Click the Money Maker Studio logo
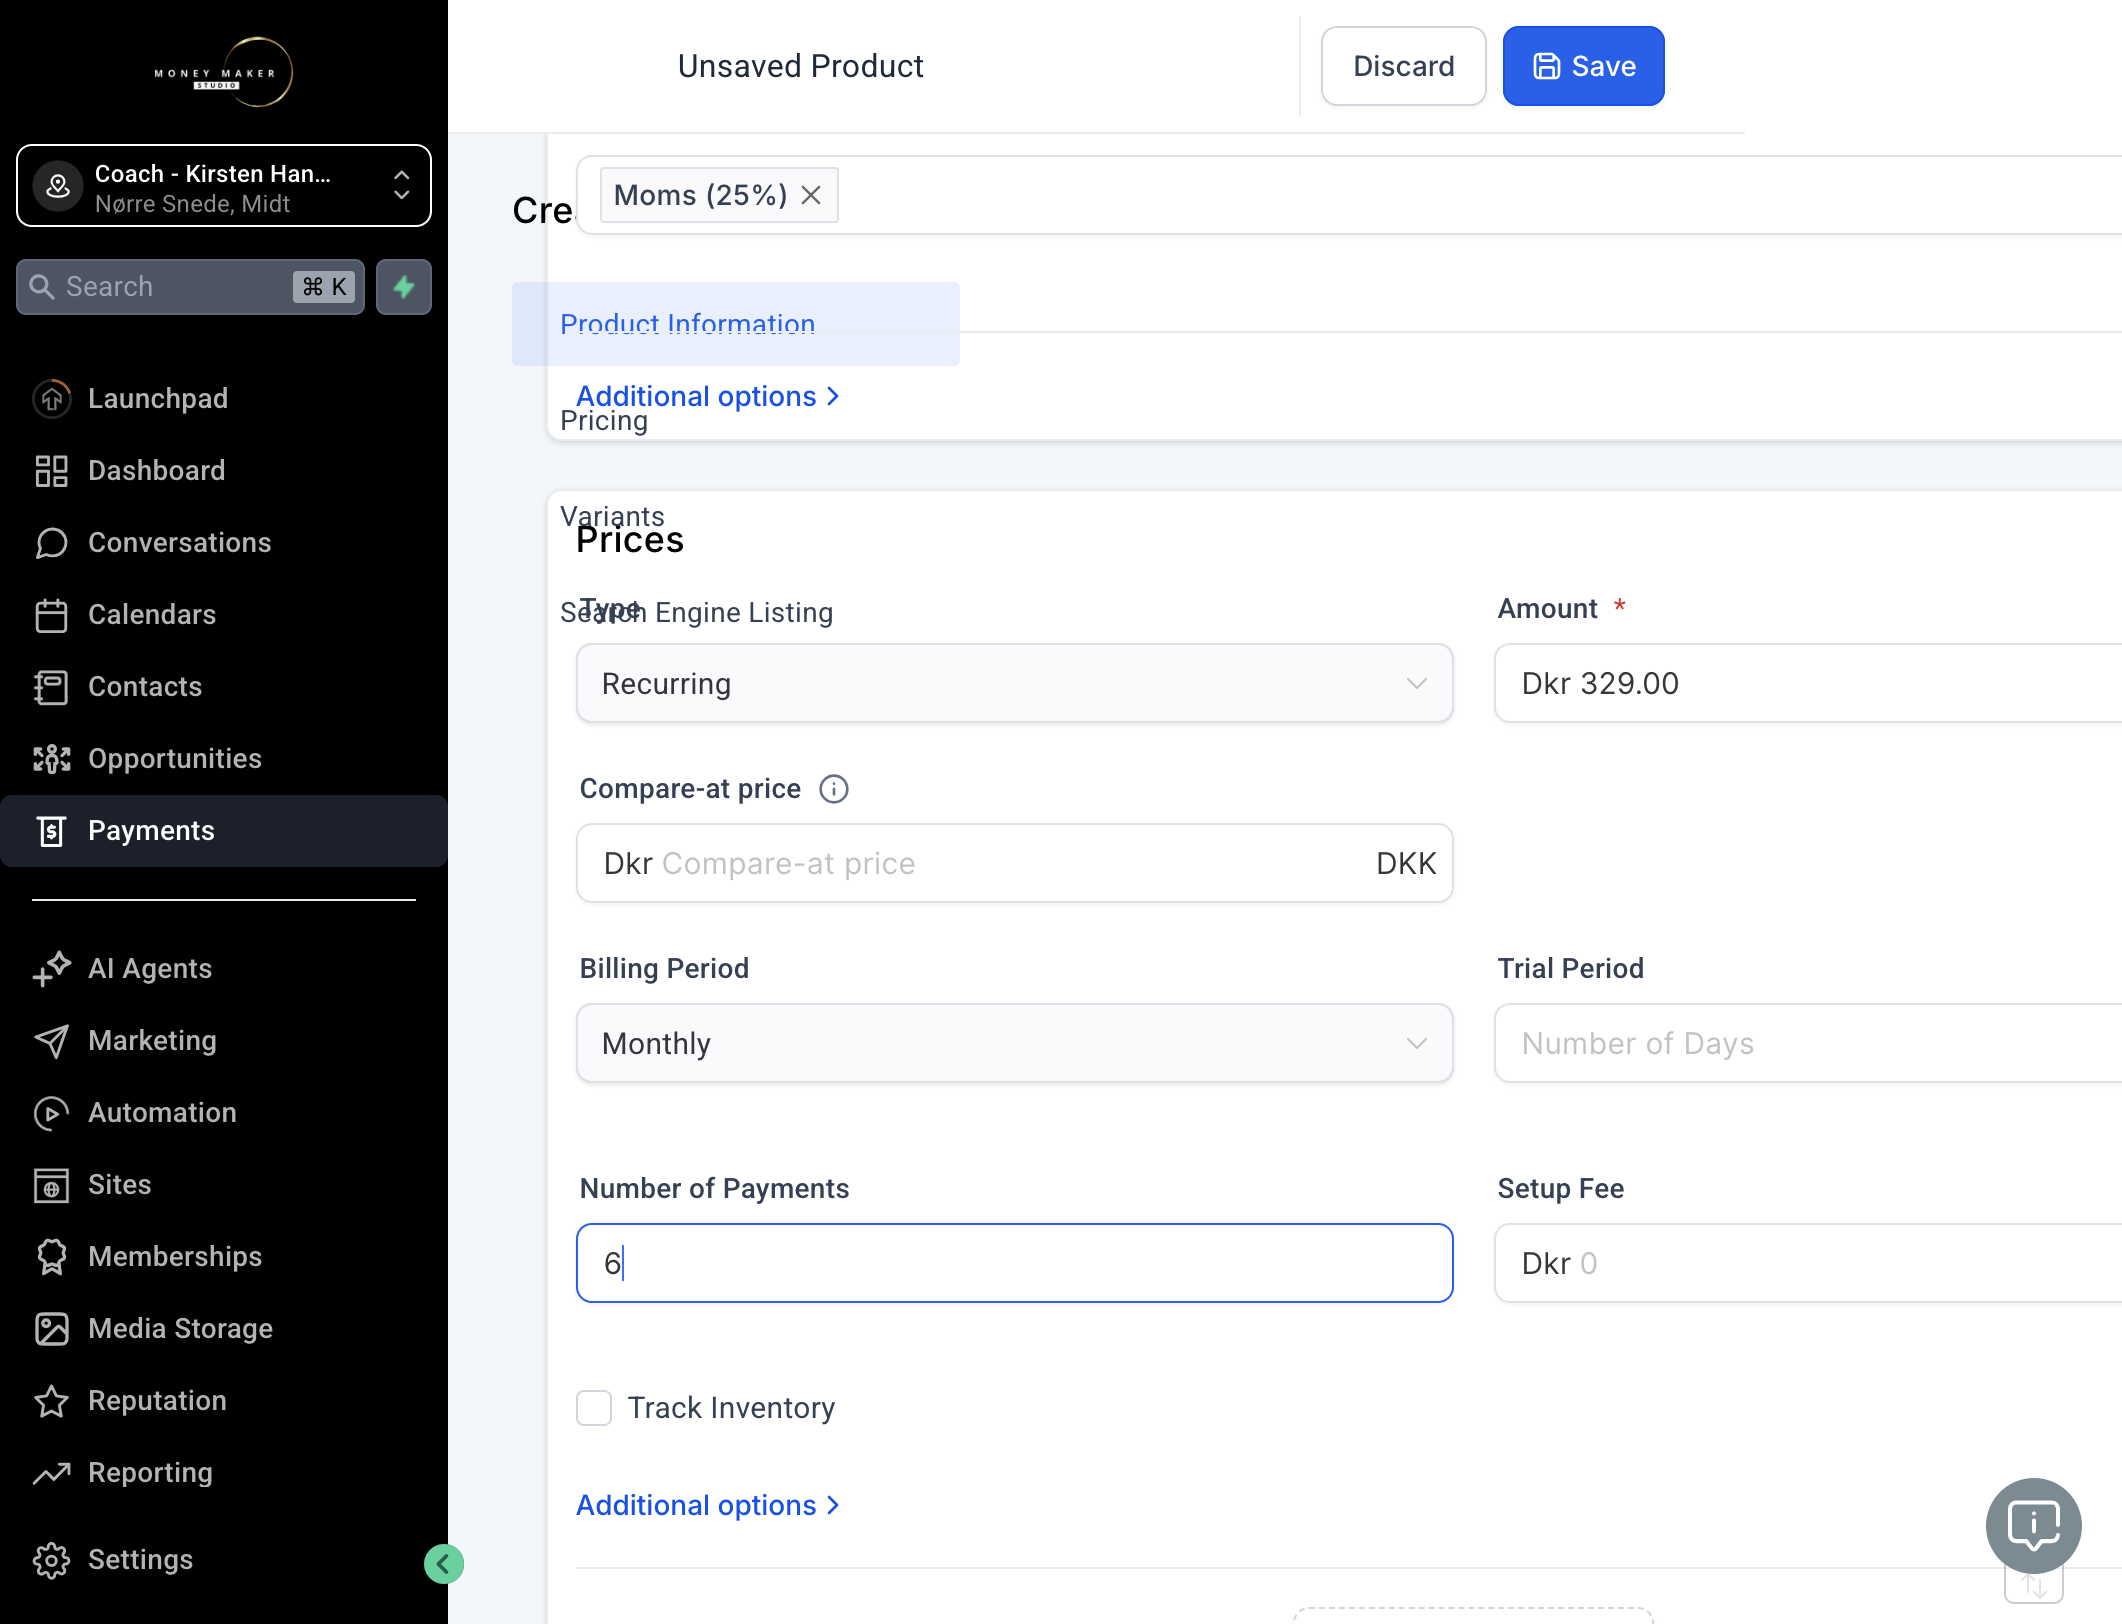This screenshot has height=1624, width=2122. 223,72
